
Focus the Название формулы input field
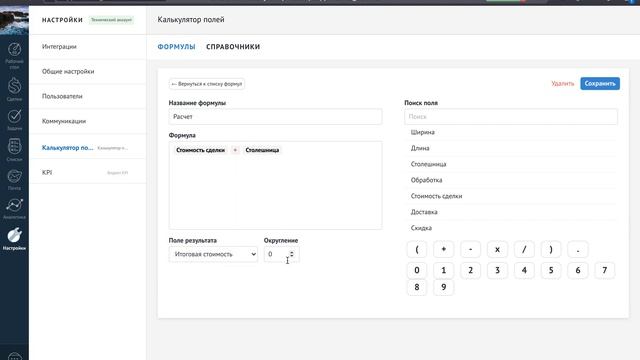276,117
